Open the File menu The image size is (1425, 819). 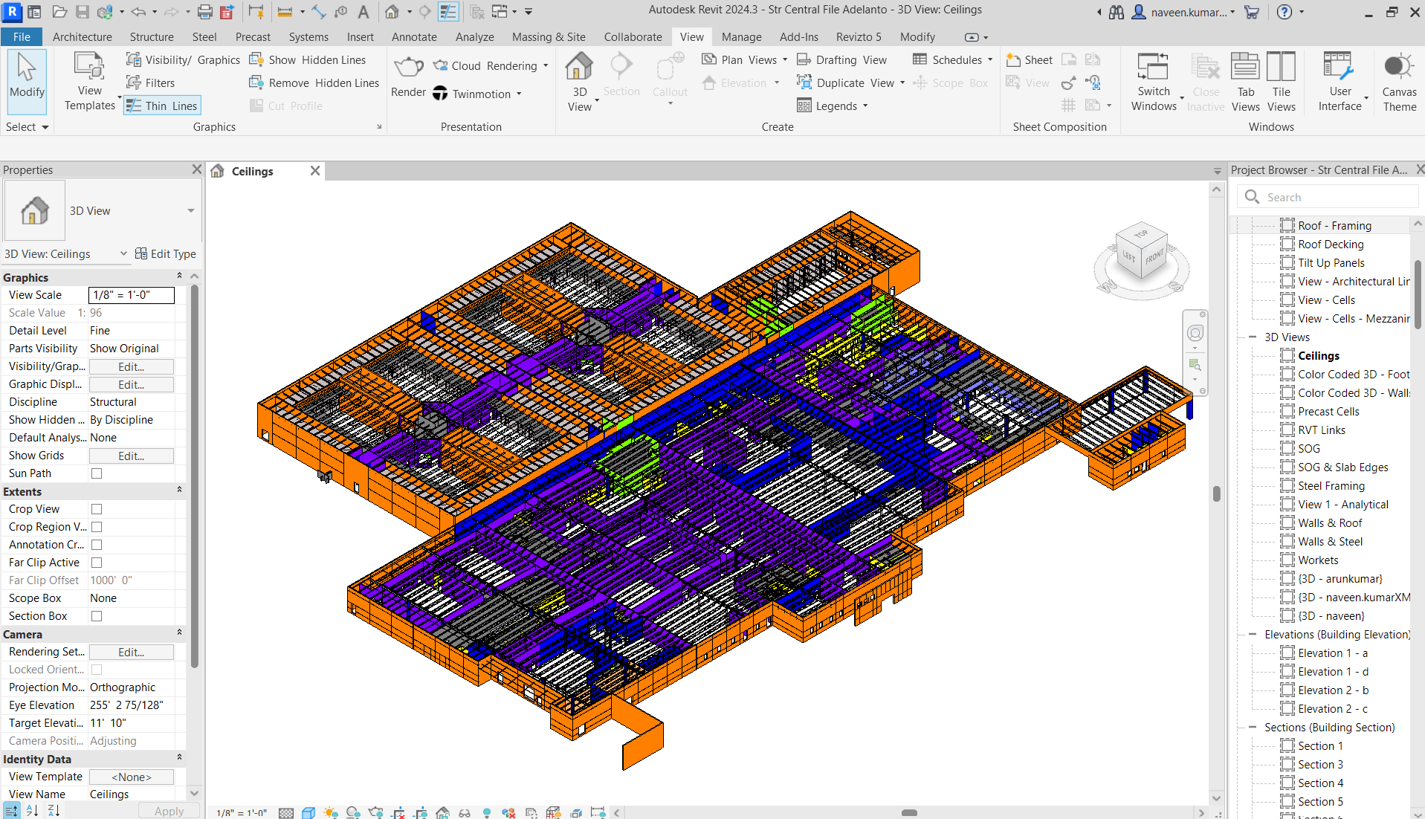[21, 37]
